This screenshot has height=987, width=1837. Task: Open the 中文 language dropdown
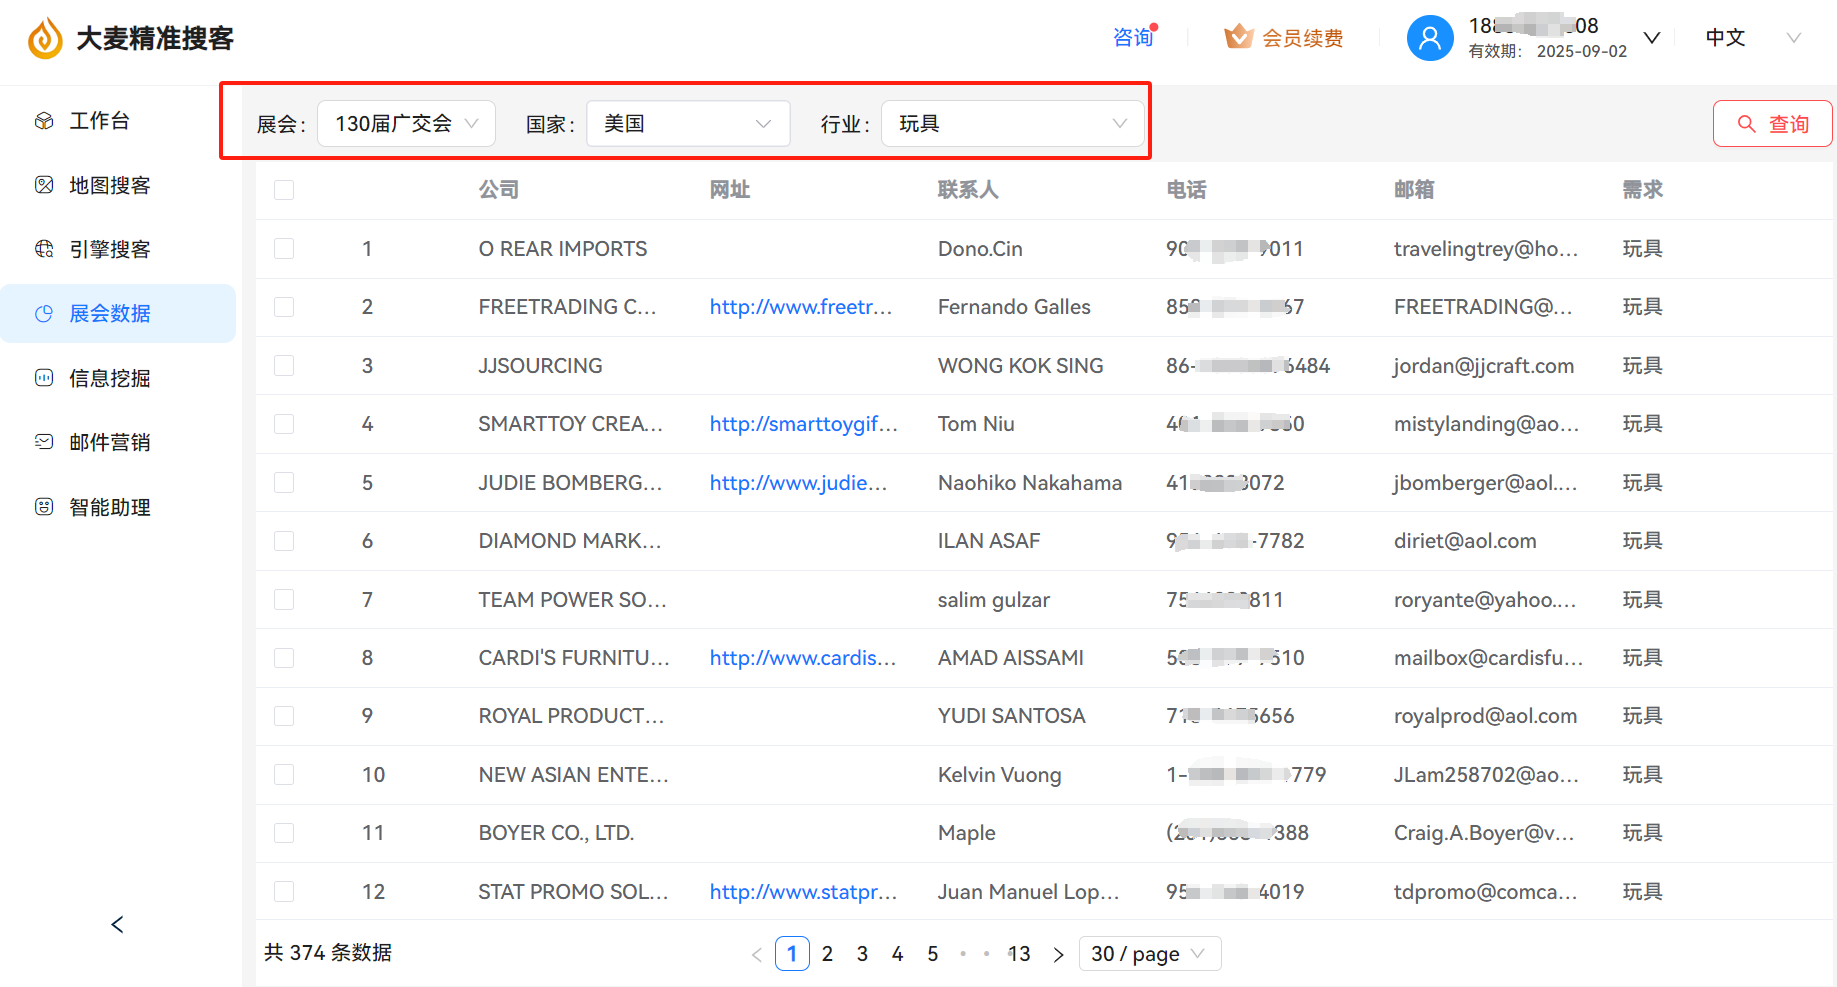(1752, 38)
